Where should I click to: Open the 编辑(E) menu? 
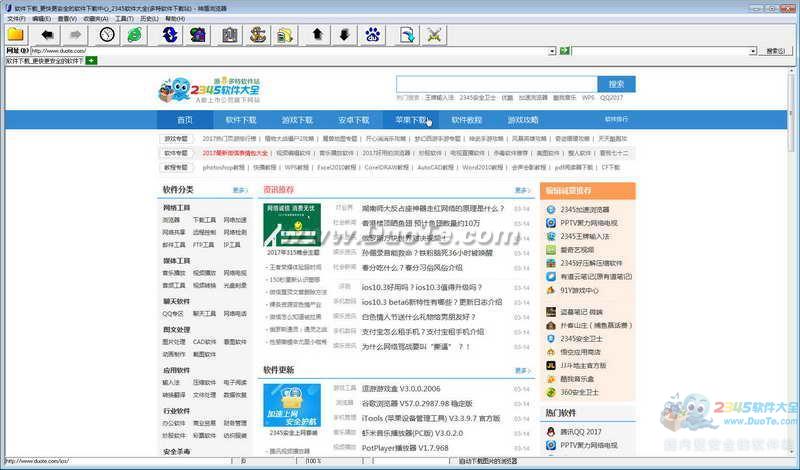pos(41,19)
